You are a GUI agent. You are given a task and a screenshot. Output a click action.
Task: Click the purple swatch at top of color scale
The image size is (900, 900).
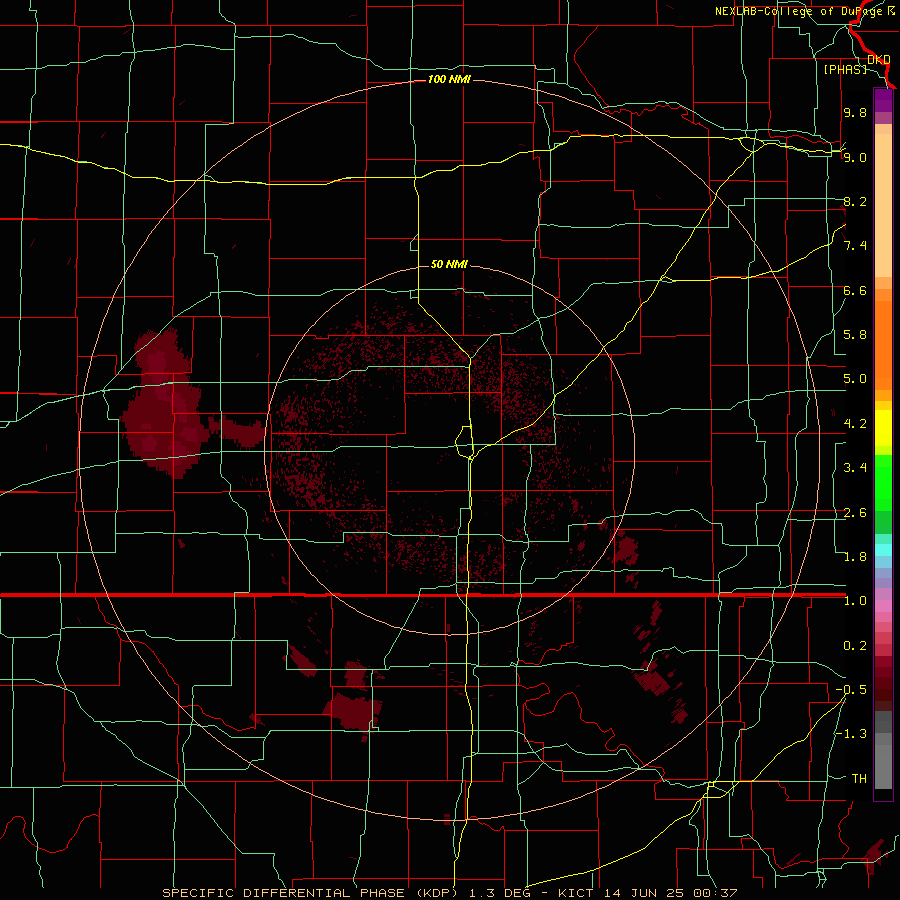pos(883,100)
